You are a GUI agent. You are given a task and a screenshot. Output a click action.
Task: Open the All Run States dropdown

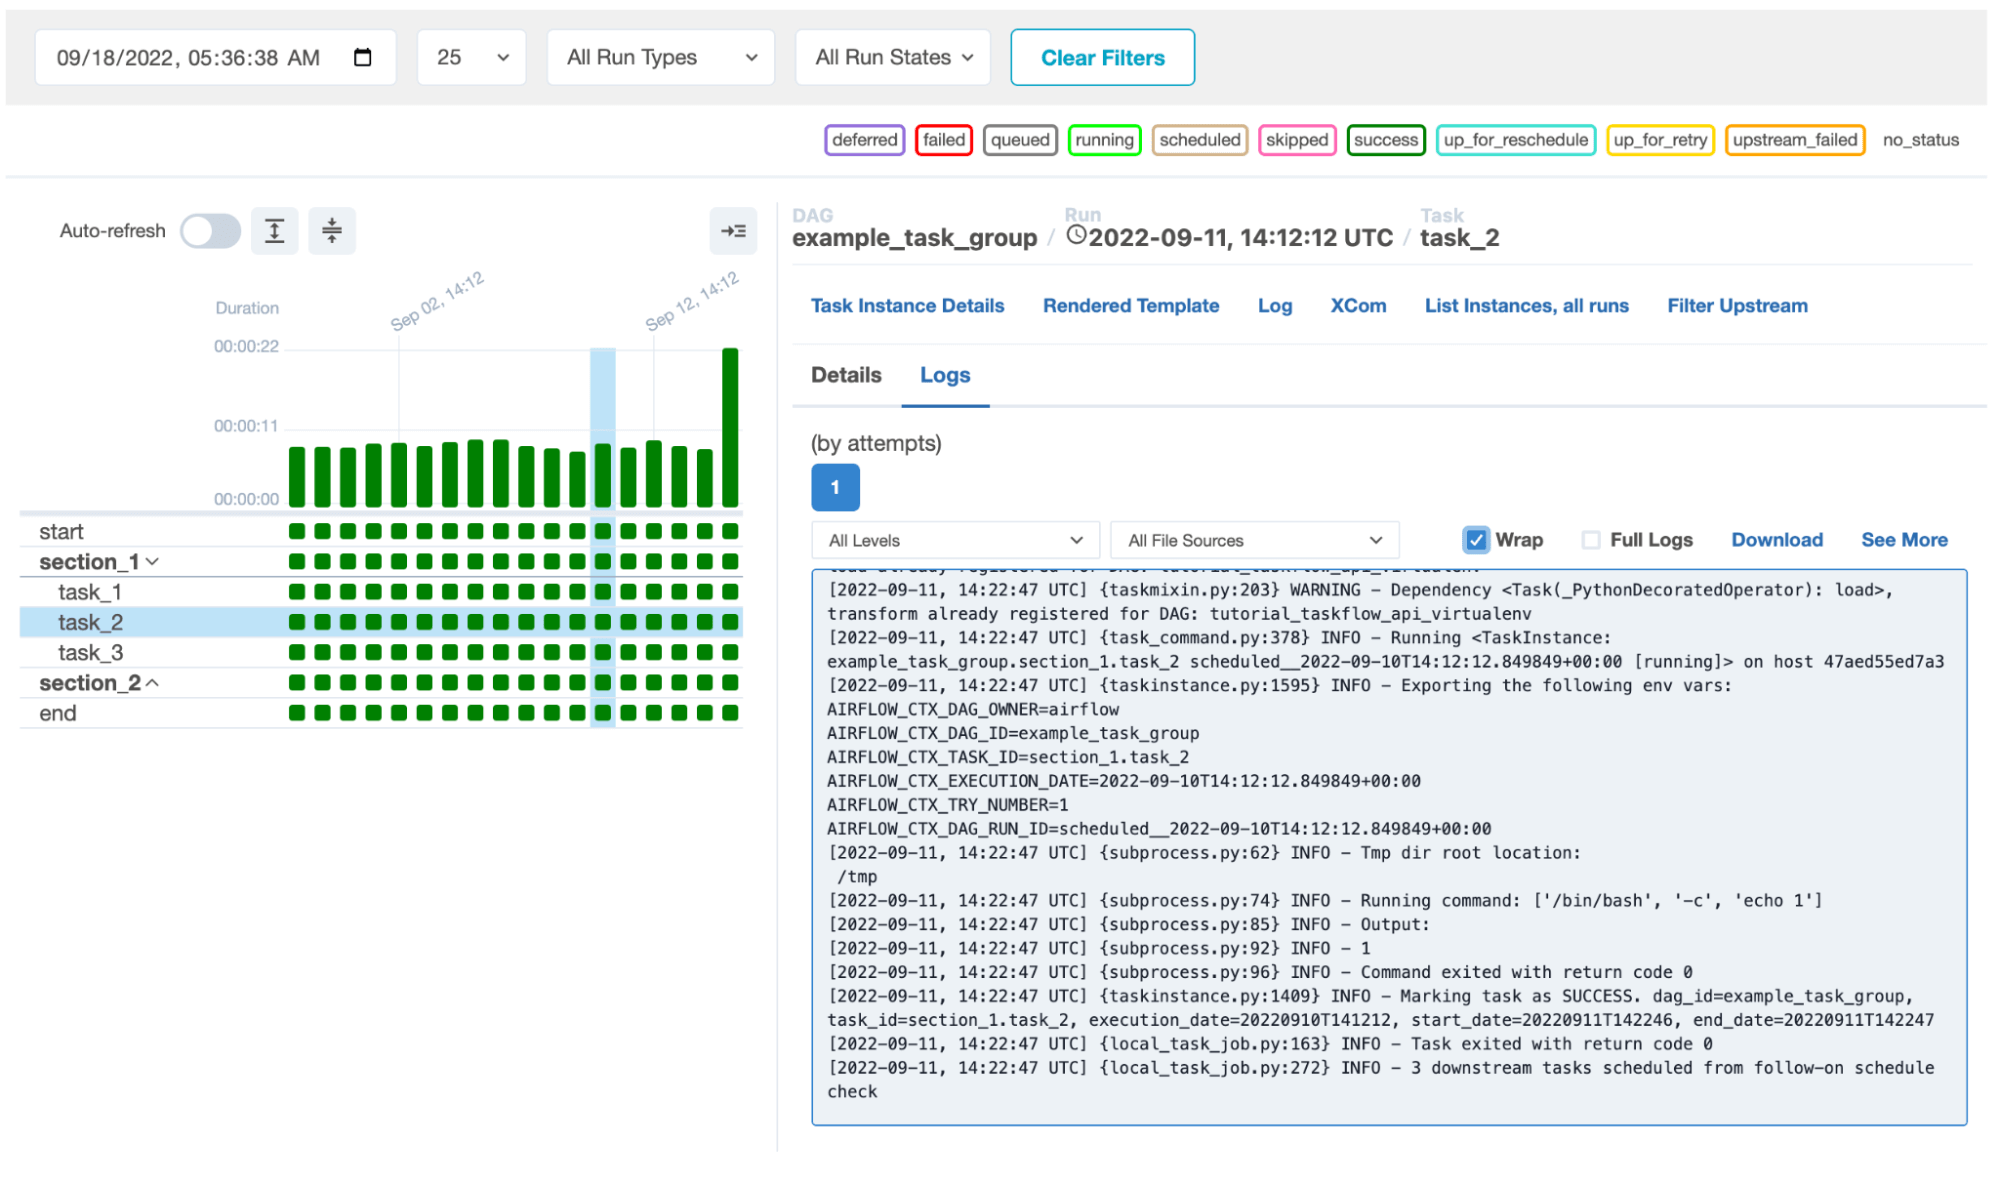(891, 57)
